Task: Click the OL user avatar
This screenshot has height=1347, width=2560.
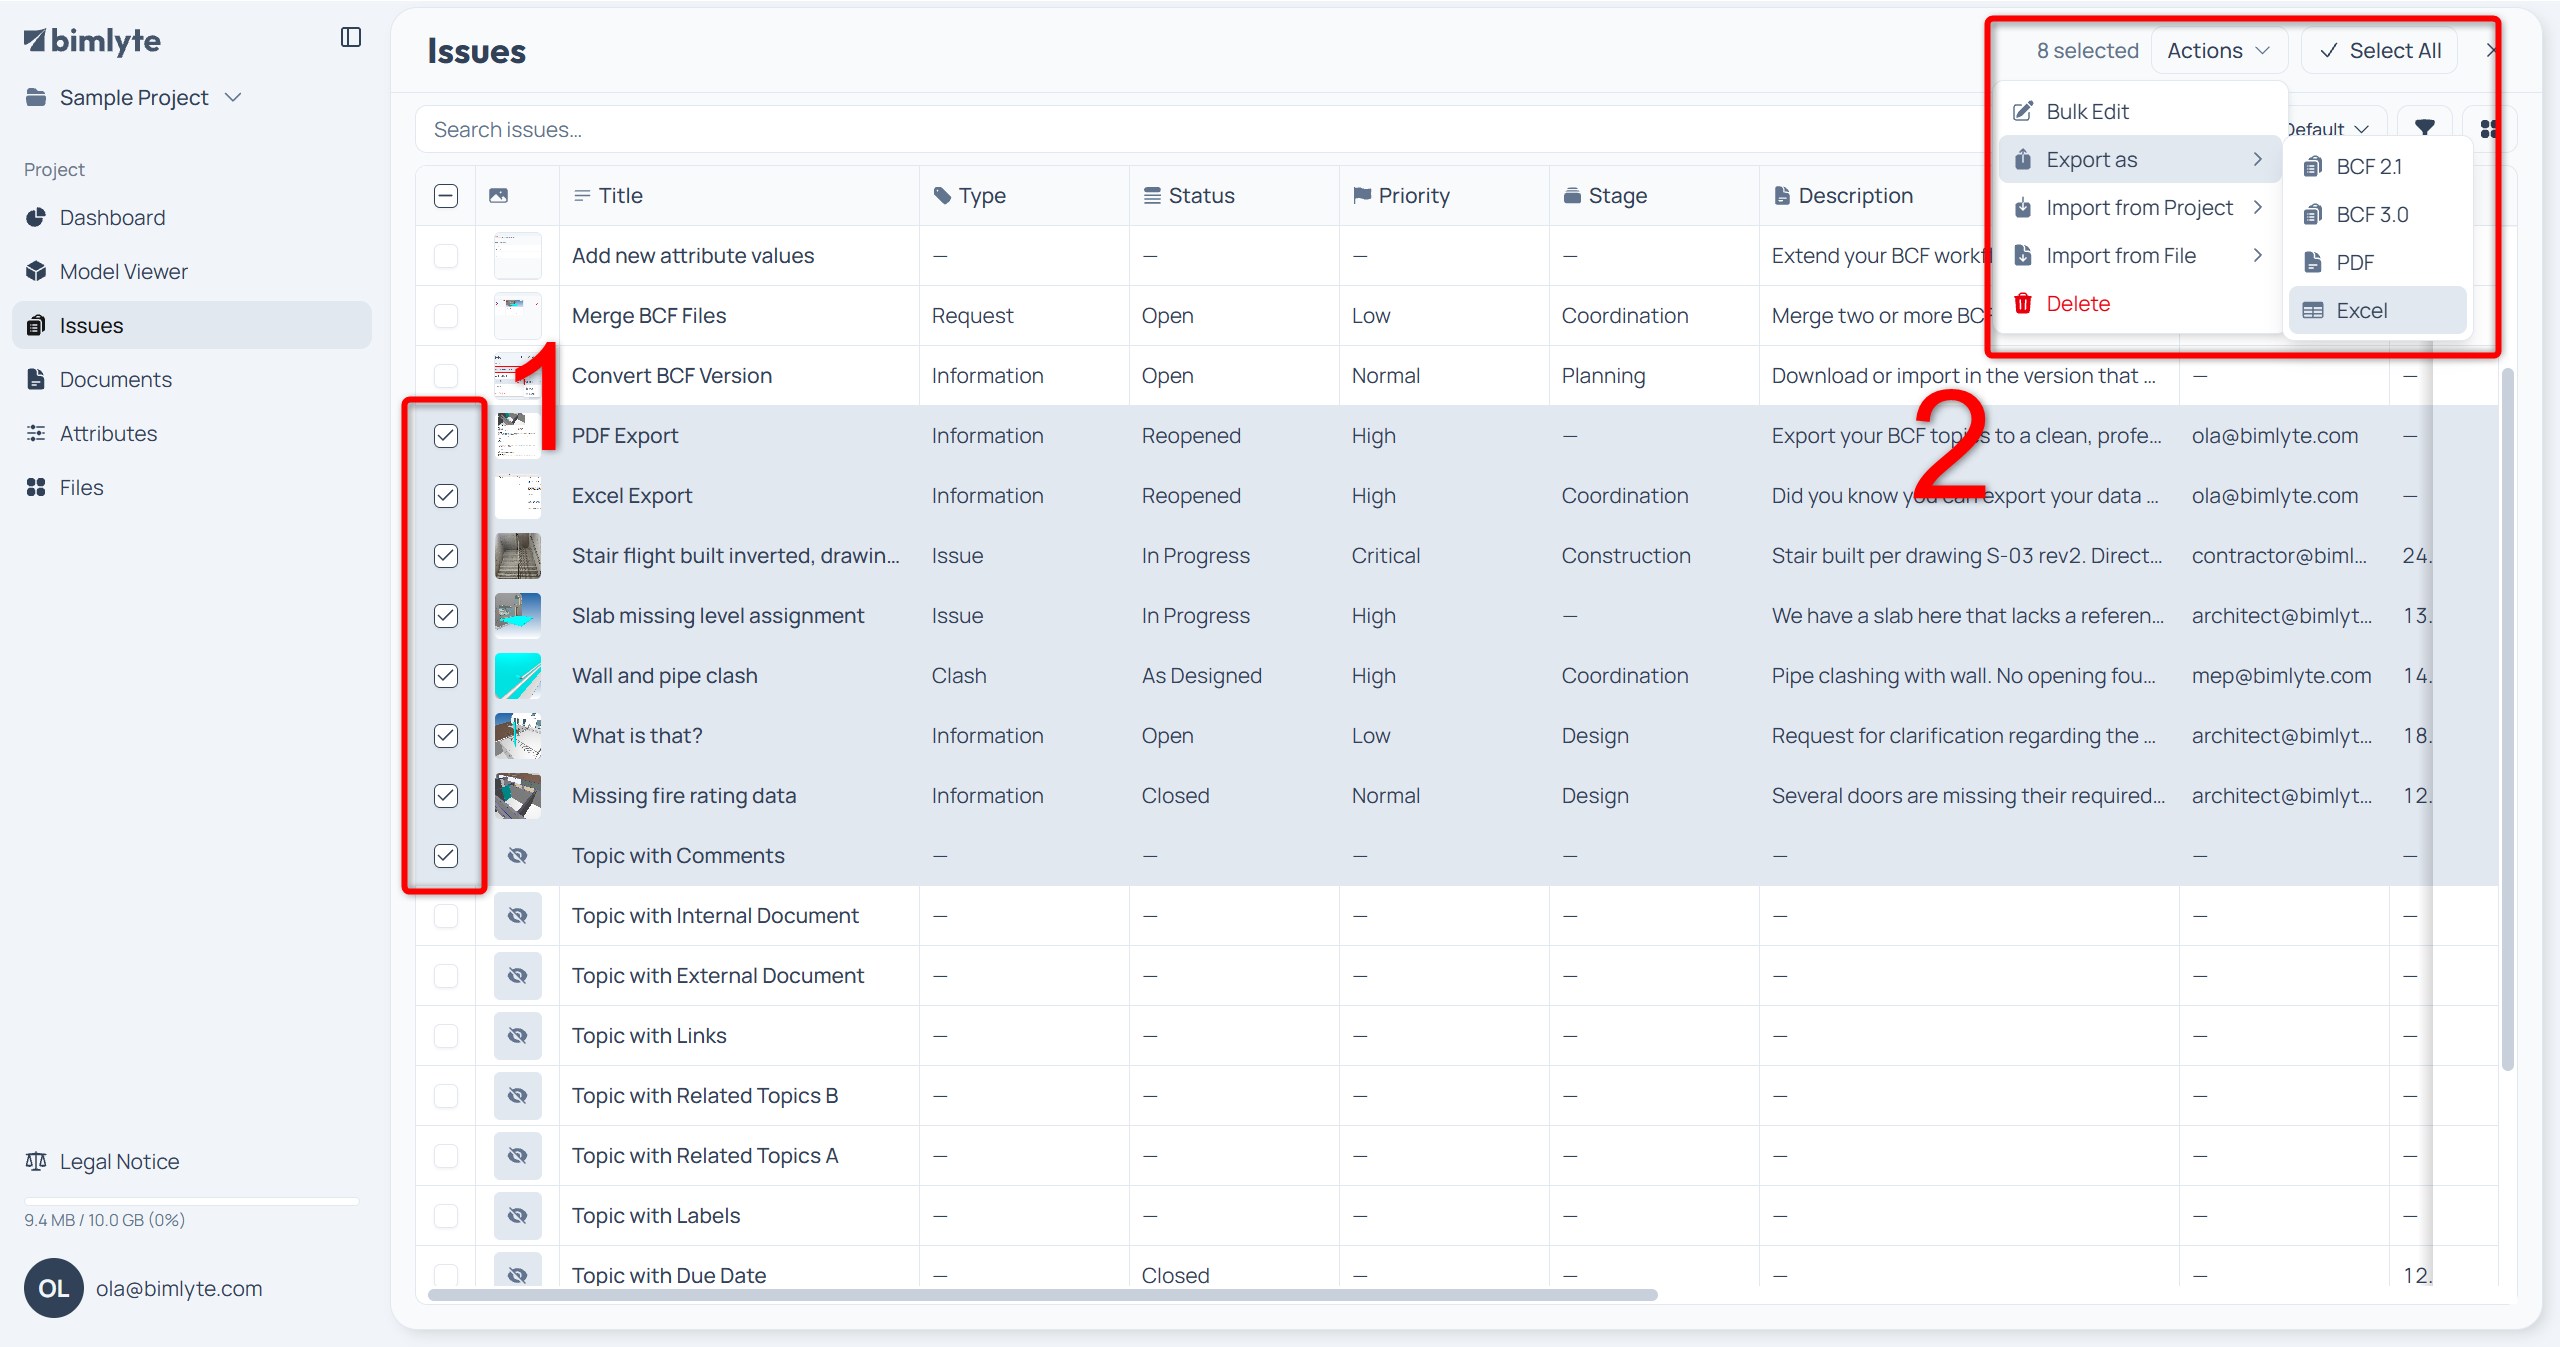Action: click(53, 1288)
